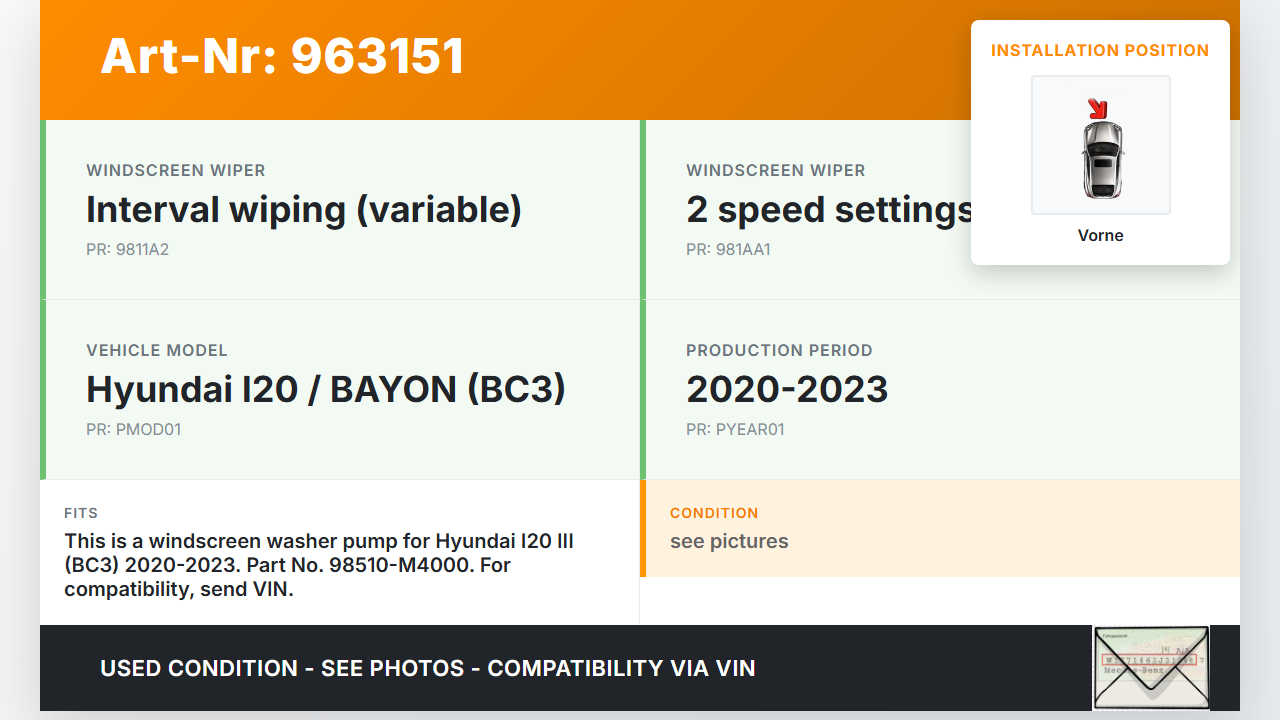Click PR code 981AA1
Screen dimensions: 1280x720
tap(728, 250)
